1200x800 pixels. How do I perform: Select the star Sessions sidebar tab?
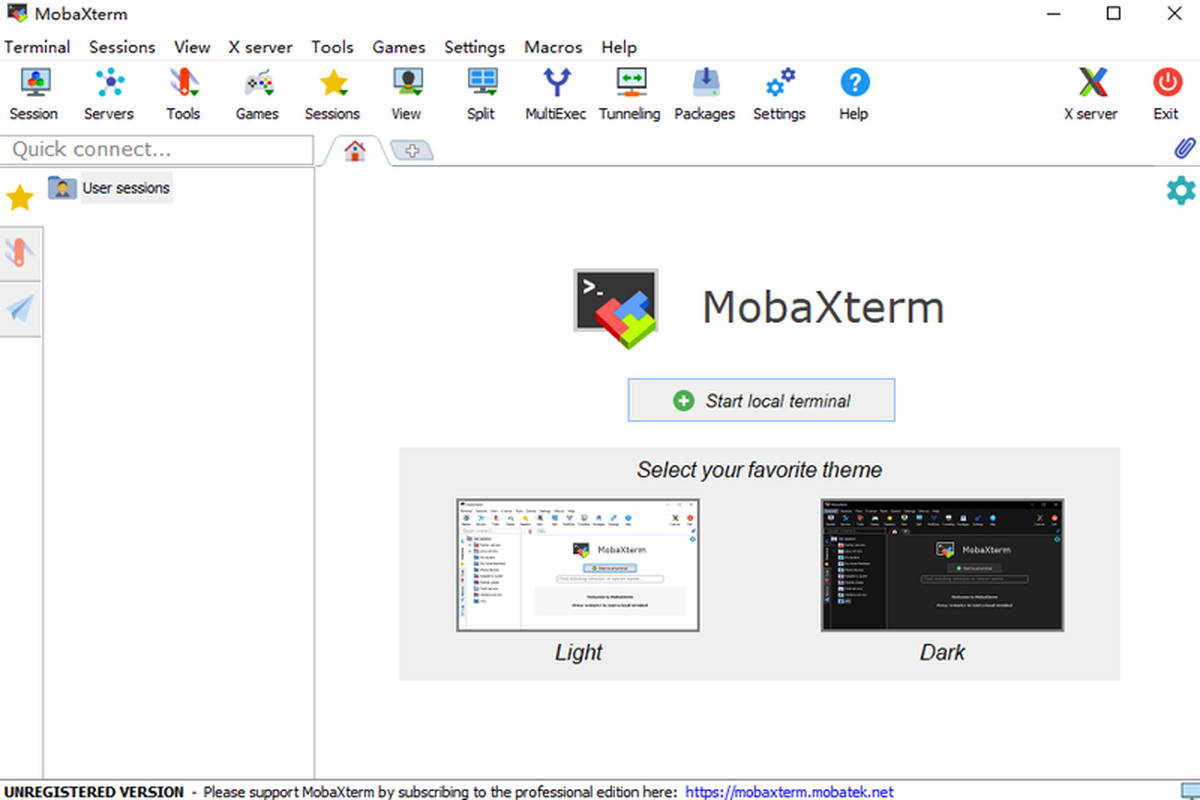pyautogui.click(x=20, y=198)
